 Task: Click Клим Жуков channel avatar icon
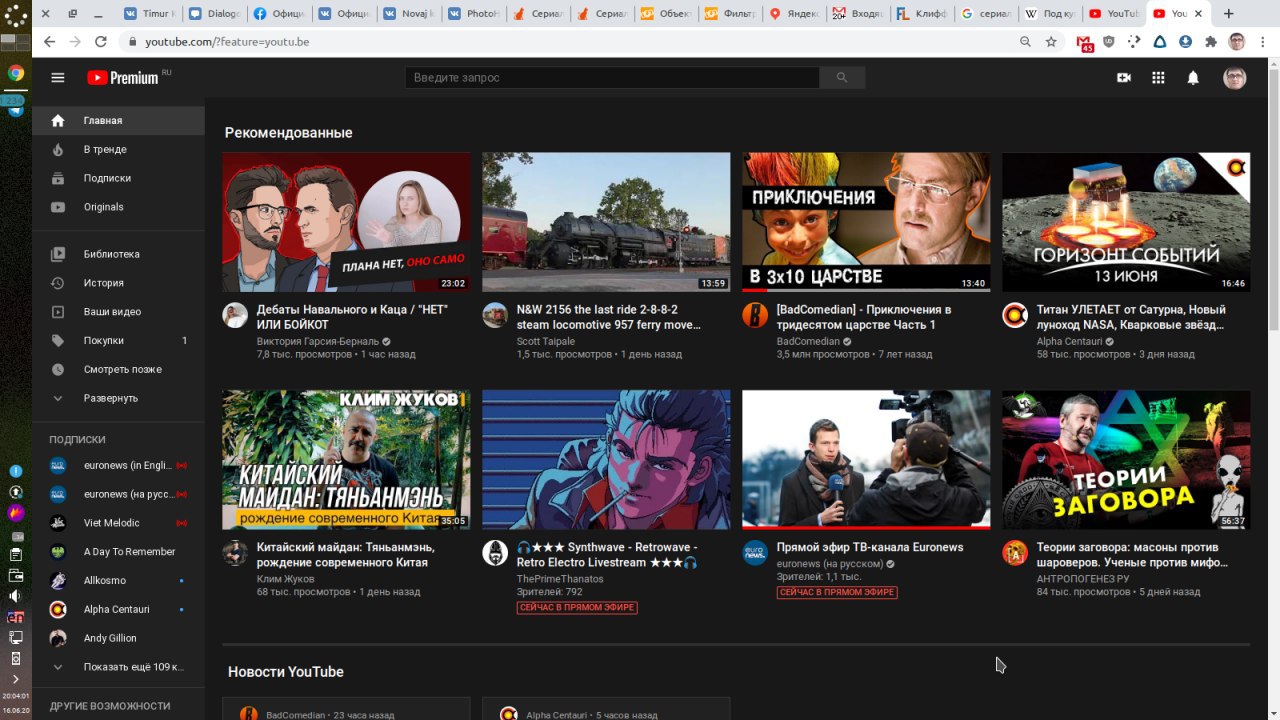point(235,553)
